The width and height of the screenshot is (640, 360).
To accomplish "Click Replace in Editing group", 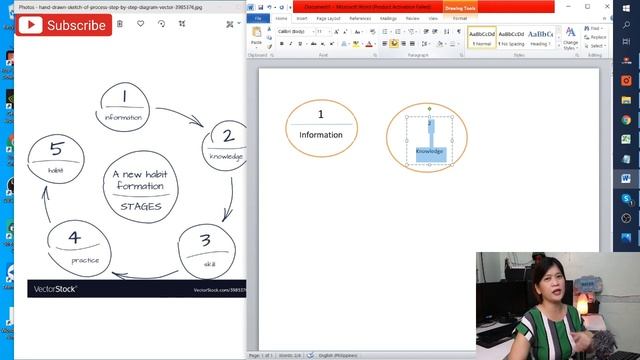I will point(595,37).
